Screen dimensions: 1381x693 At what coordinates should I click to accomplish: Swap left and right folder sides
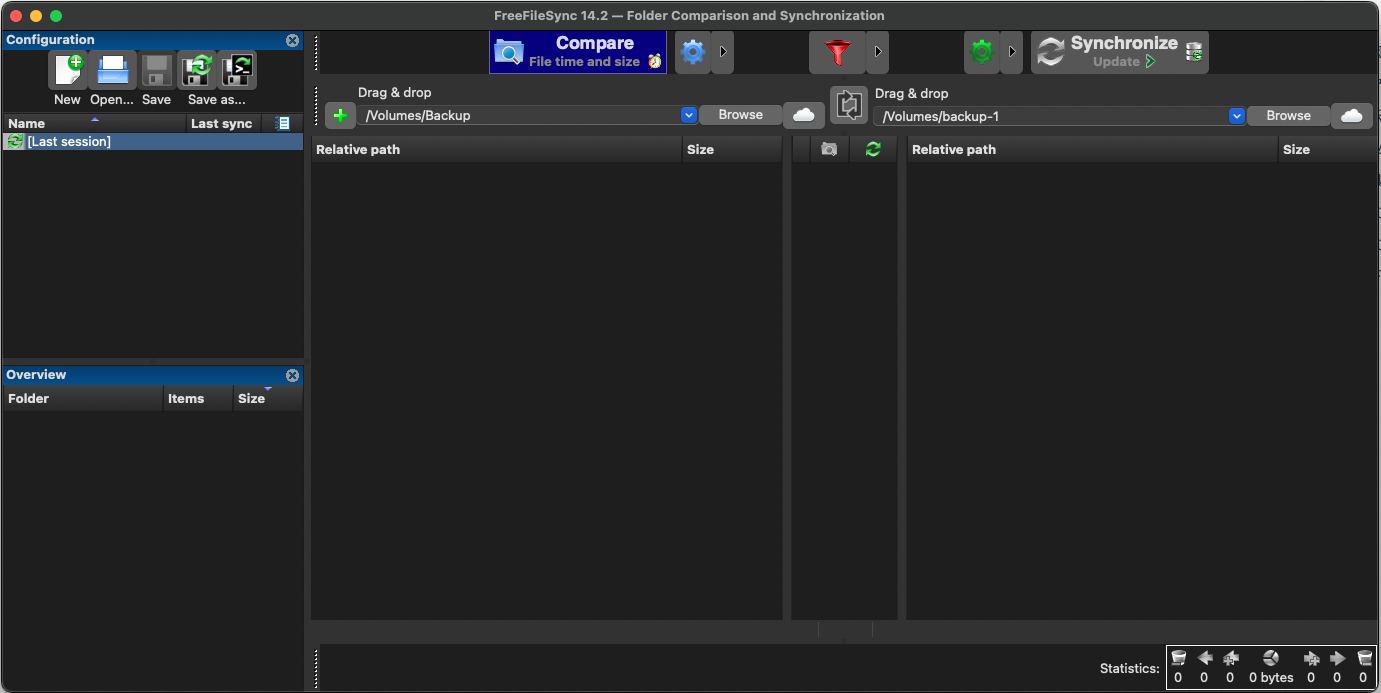pos(848,105)
